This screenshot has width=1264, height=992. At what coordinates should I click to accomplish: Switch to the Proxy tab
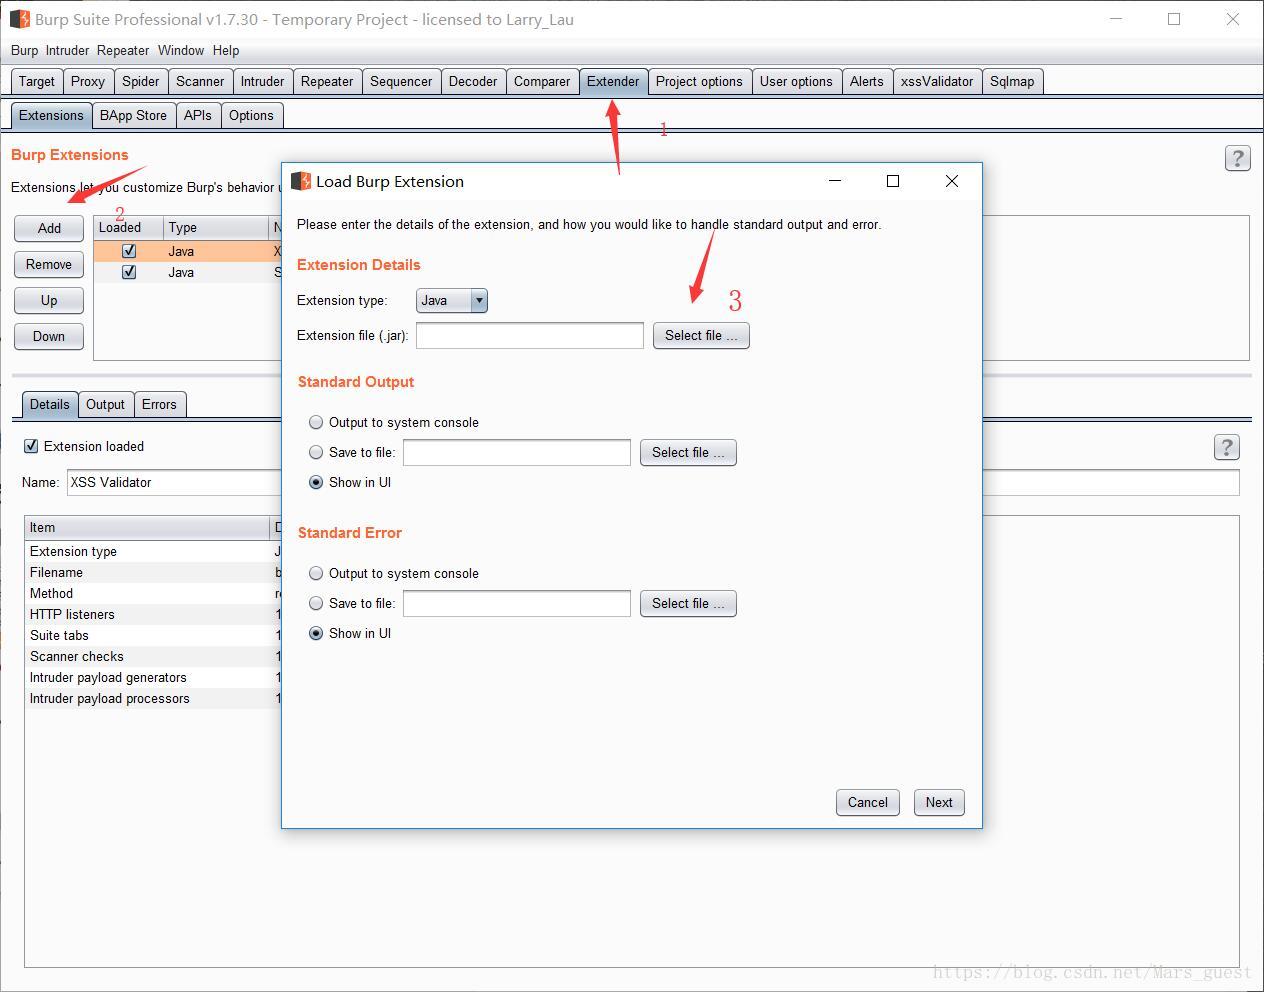pos(88,81)
